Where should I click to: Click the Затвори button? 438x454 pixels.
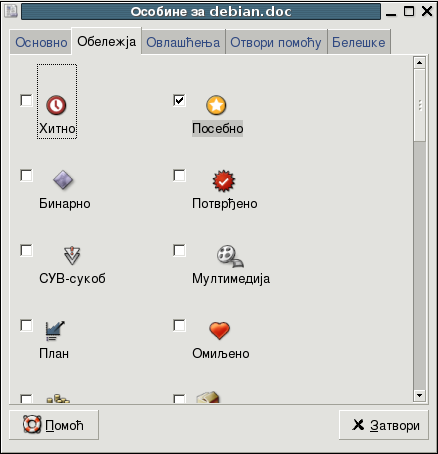click(384, 425)
